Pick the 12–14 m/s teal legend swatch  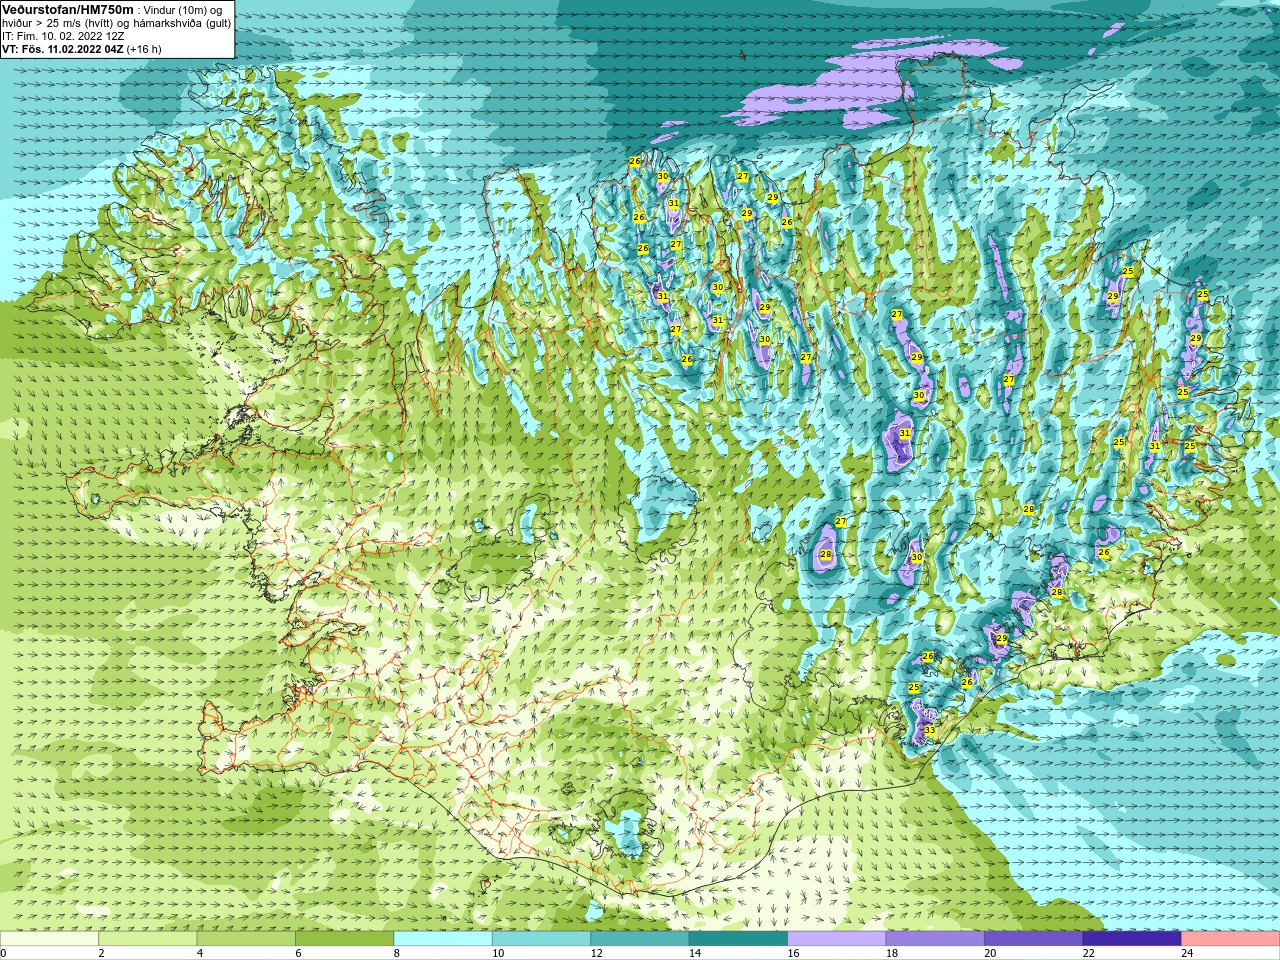[x=640, y=939]
